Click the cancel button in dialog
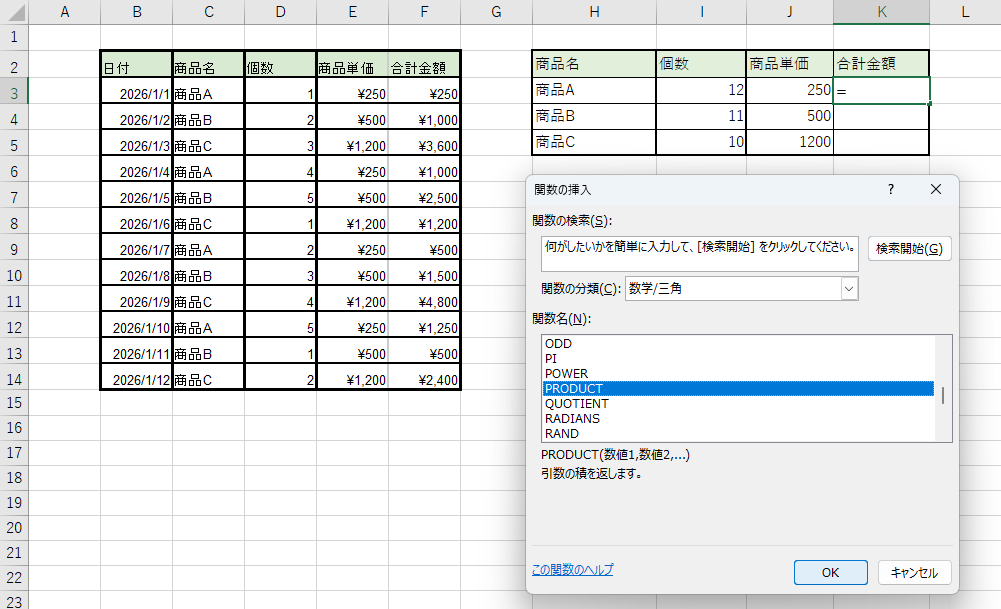Image resolution: width=1001 pixels, height=609 pixels. click(914, 573)
